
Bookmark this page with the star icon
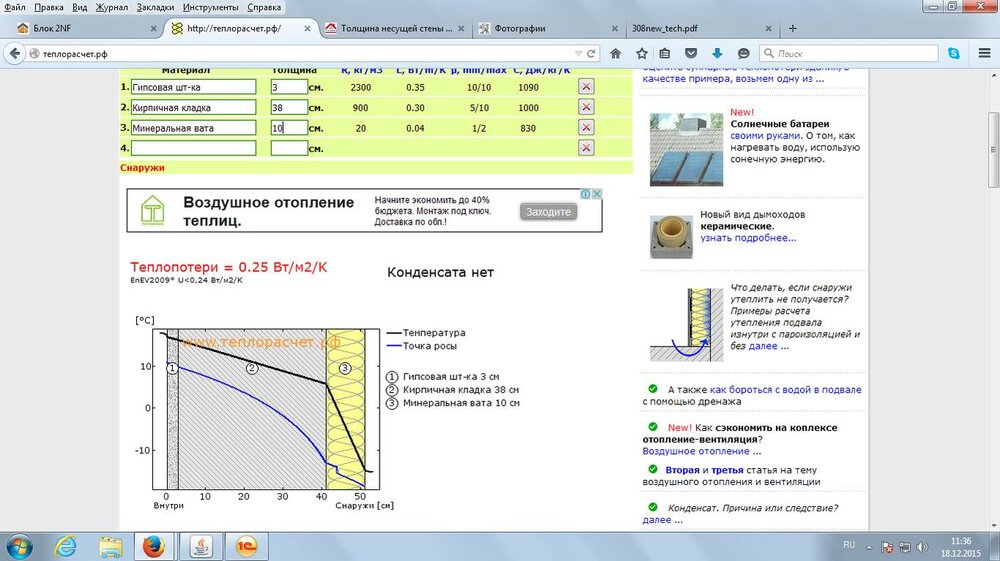(x=641, y=53)
